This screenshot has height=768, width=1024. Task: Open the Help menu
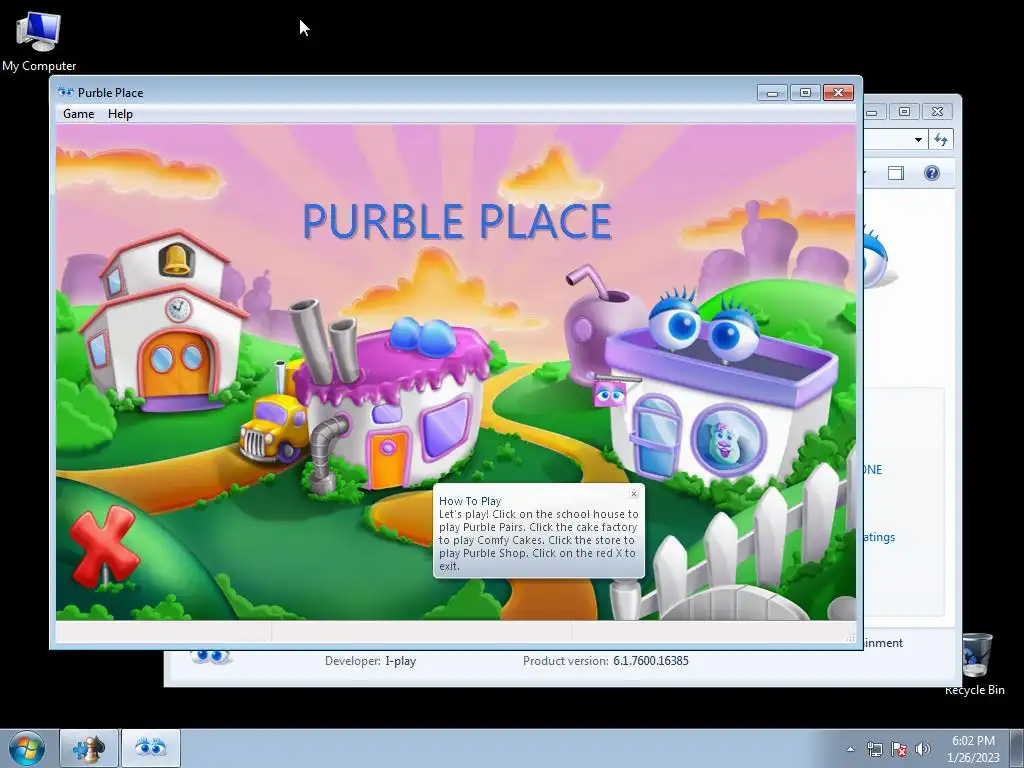pyautogui.click(x=120, y=114)
